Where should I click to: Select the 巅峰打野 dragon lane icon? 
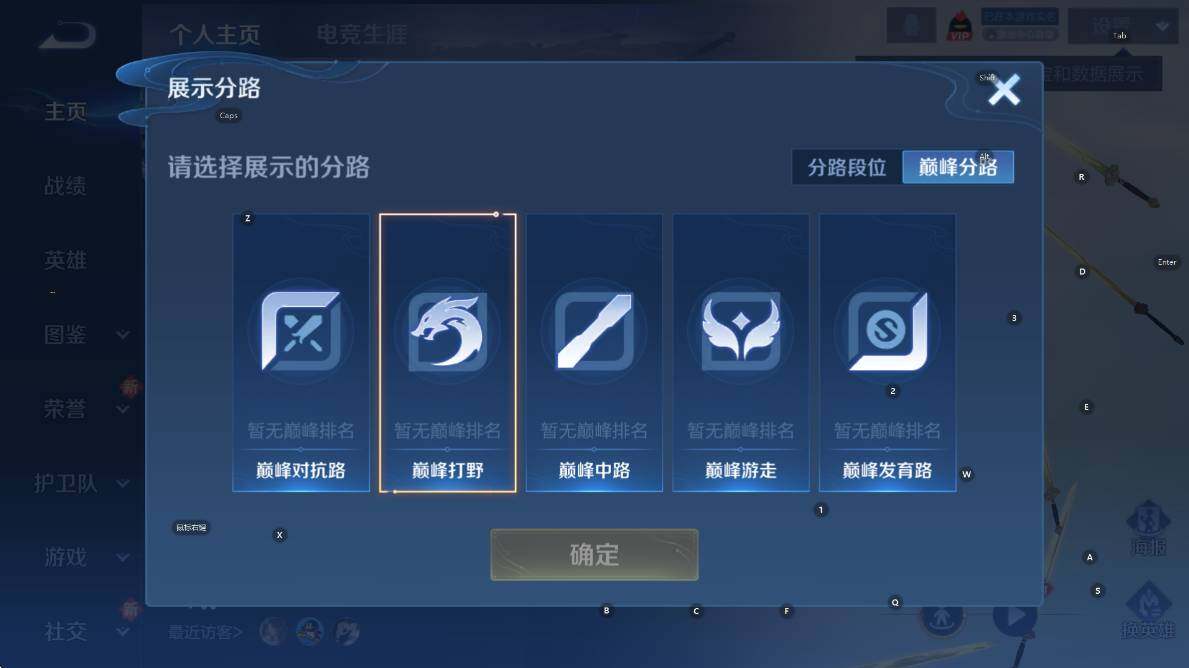pyautogui.click(x=447, y=331)
